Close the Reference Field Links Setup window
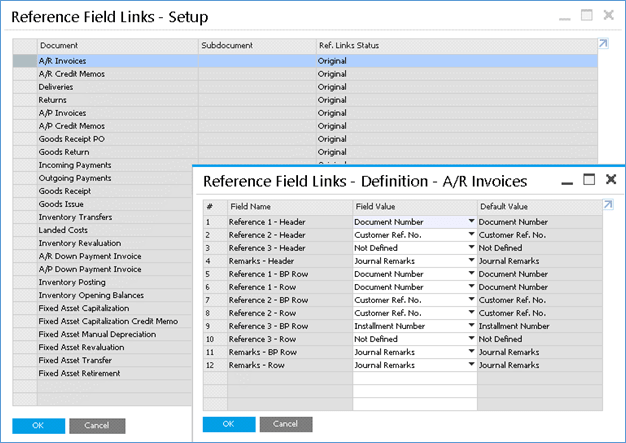 click(609, 15)
